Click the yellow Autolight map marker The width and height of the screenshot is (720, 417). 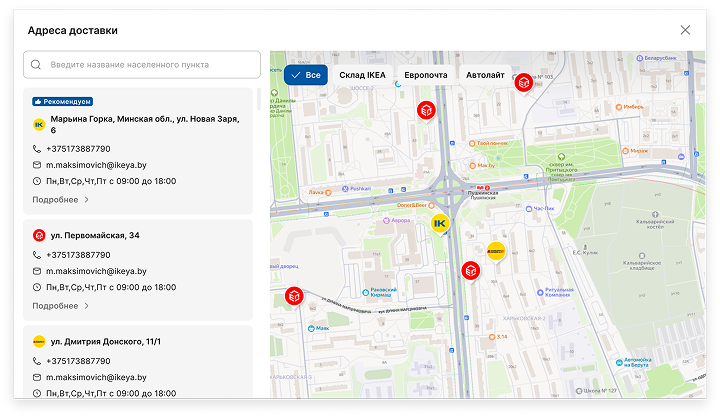tap(496, 252)
